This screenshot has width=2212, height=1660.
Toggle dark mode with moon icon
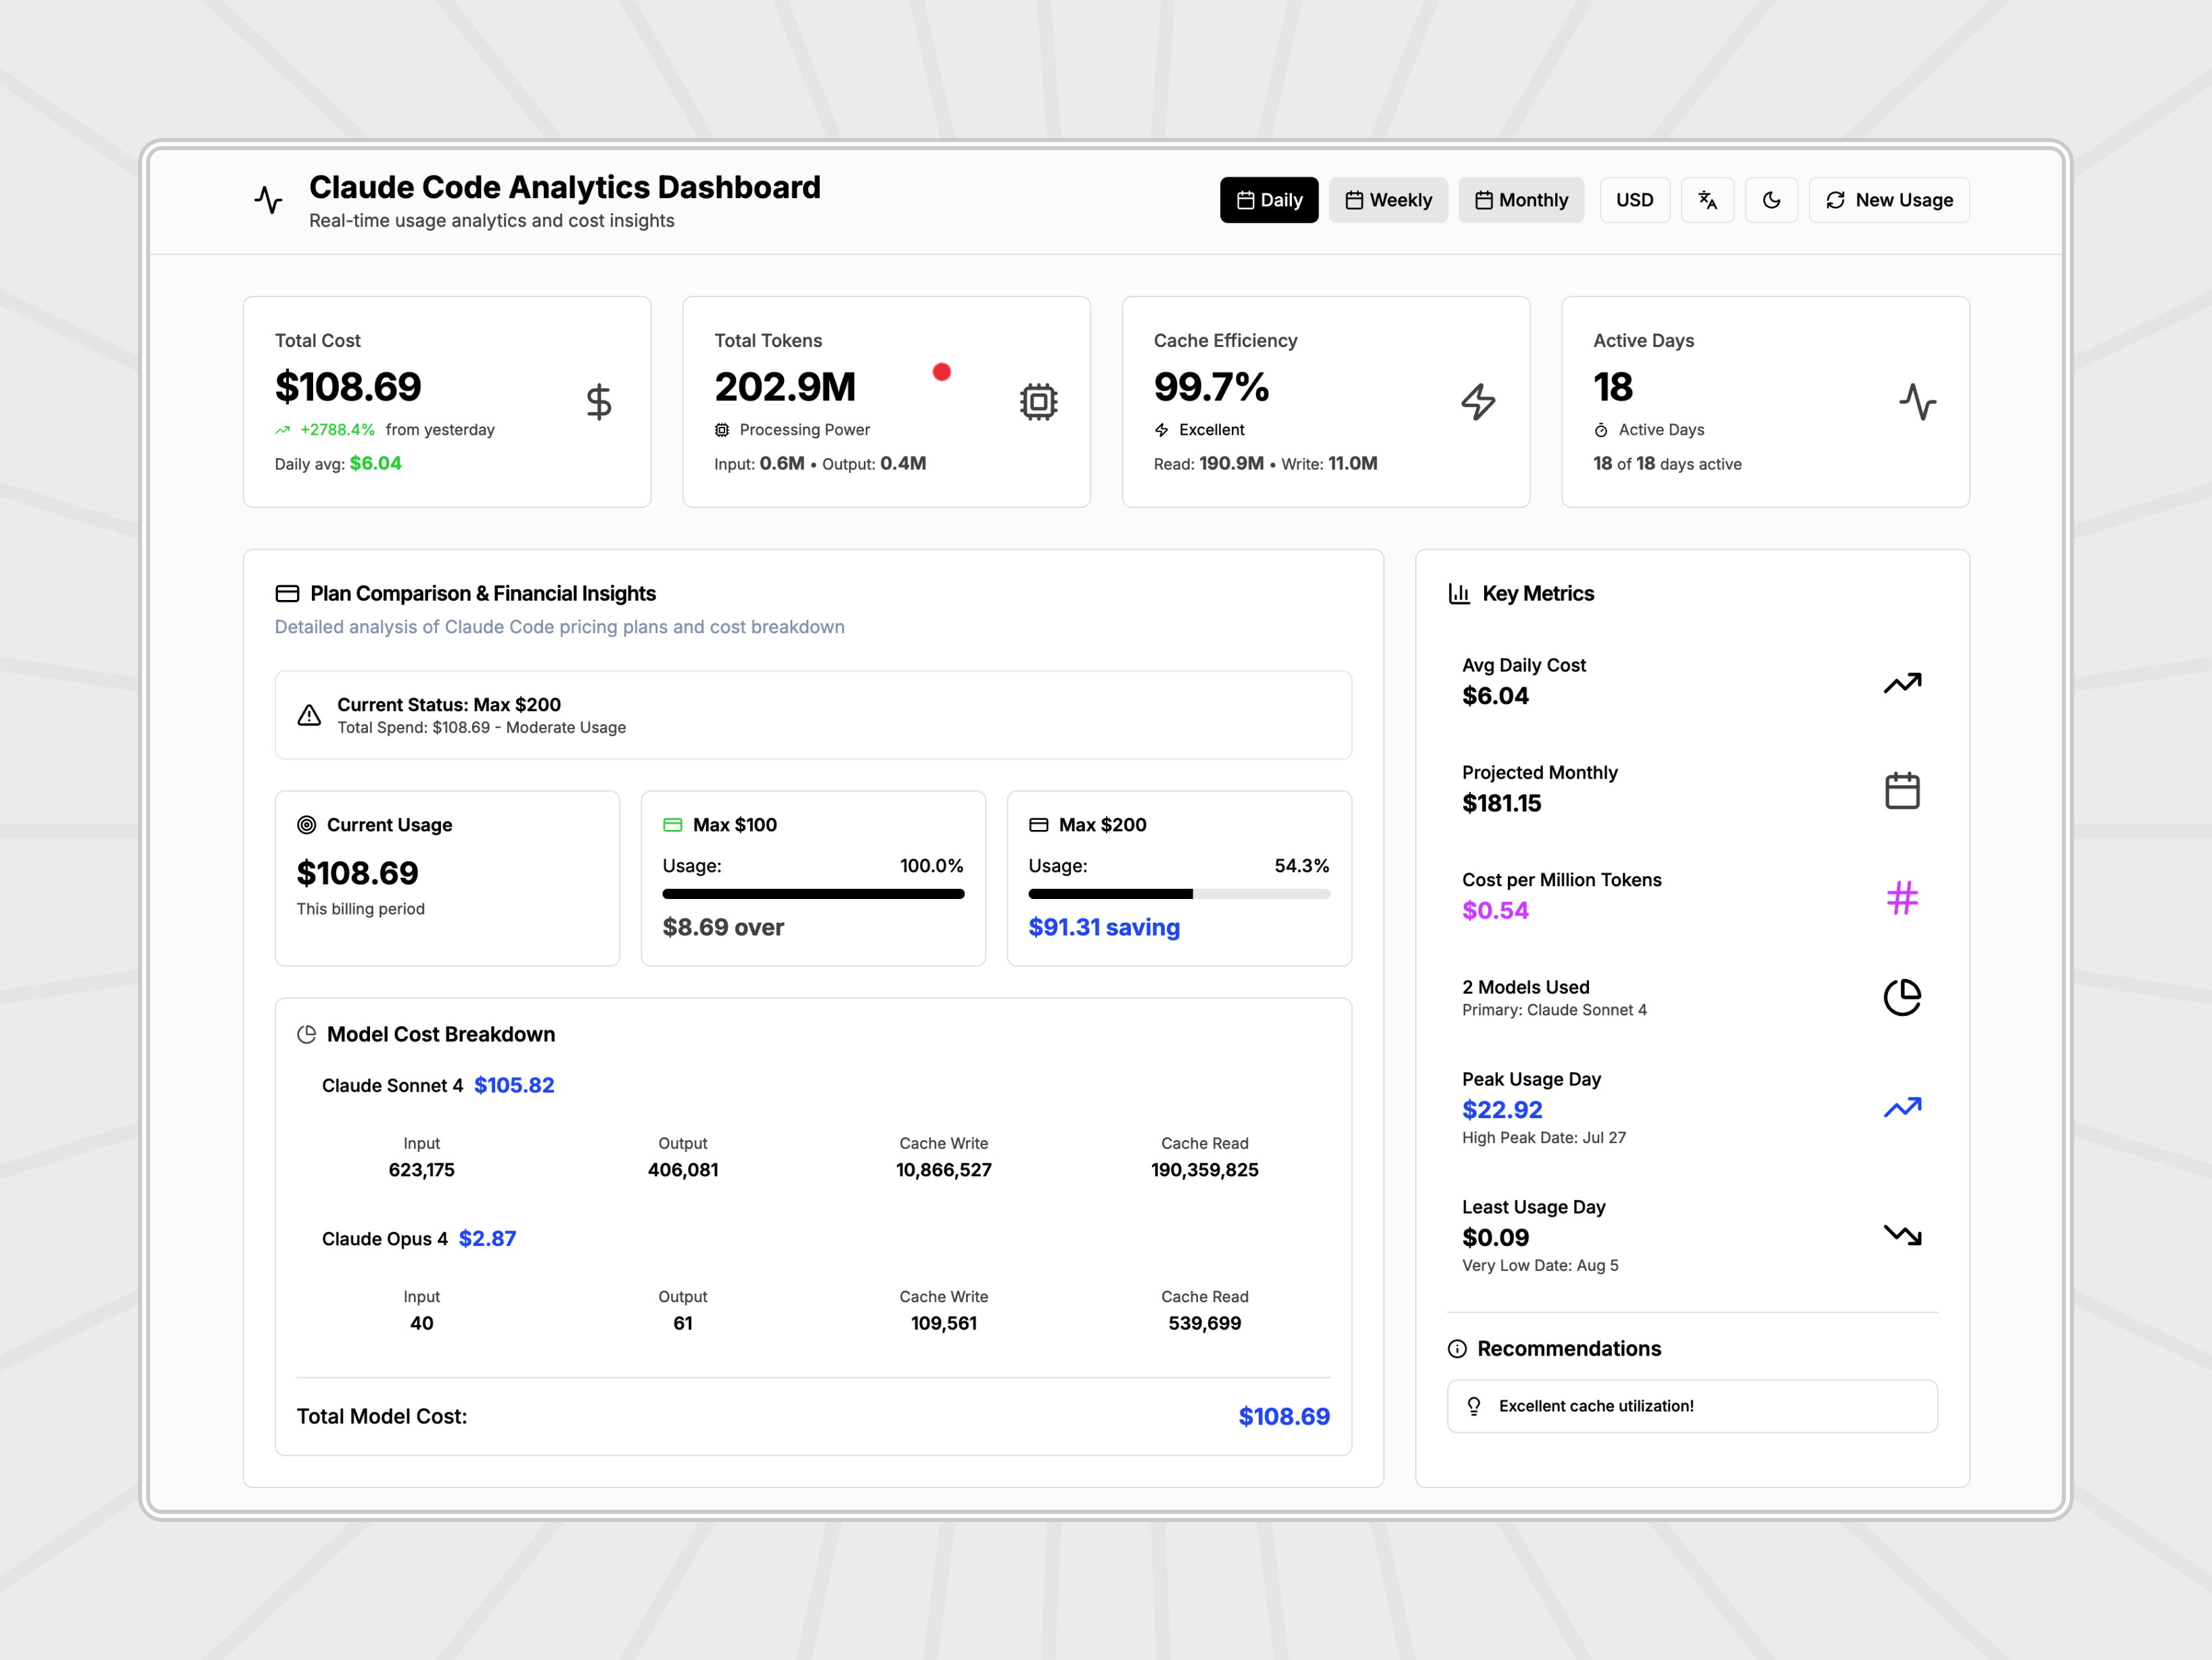tap(1771, 200)
